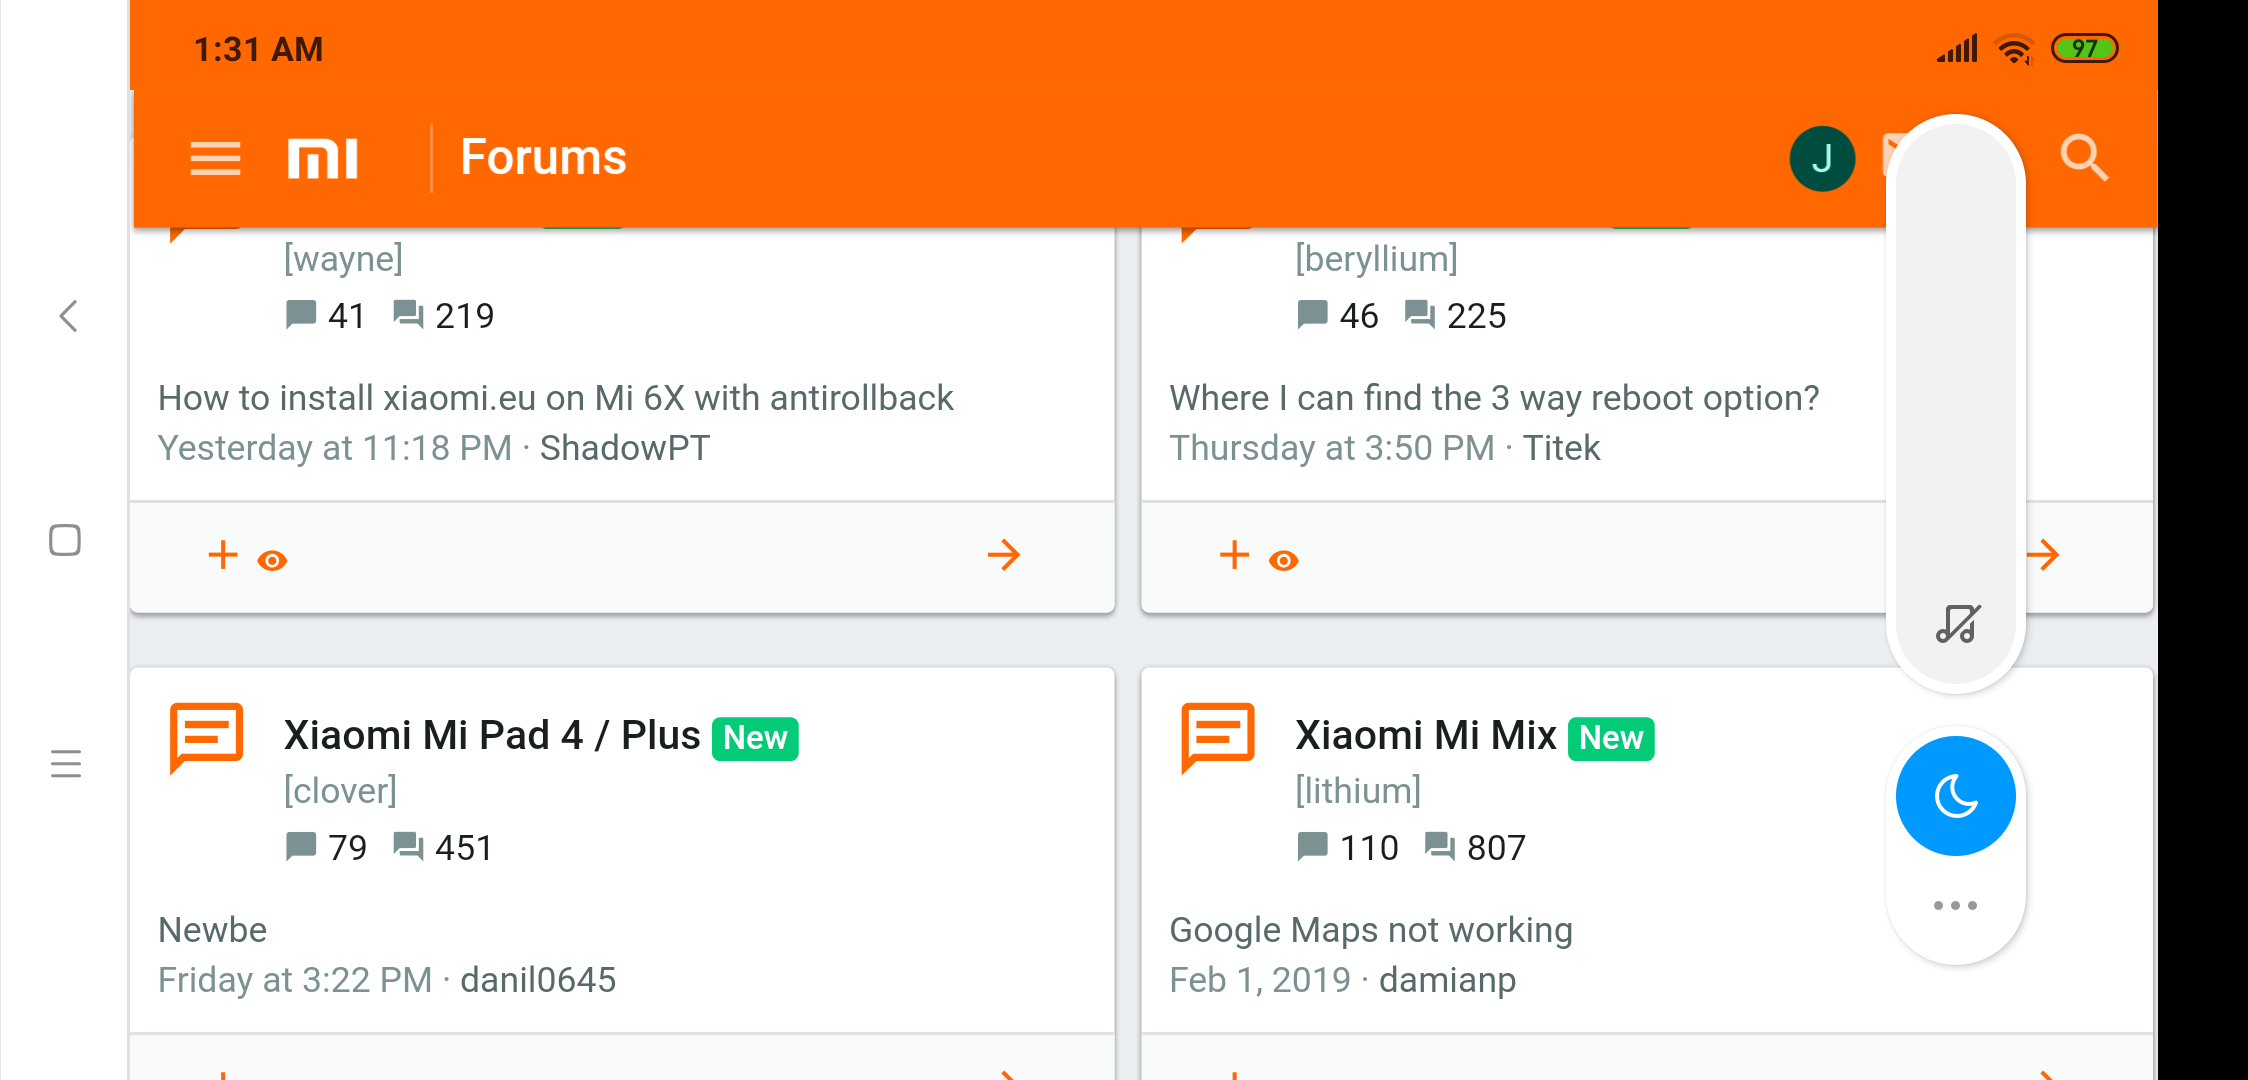Image resolution: width=2248 pixels, height=1080 pixels.
Task: Toggle the muted ringer icon in volume panel
Action: coord(1957,624)
